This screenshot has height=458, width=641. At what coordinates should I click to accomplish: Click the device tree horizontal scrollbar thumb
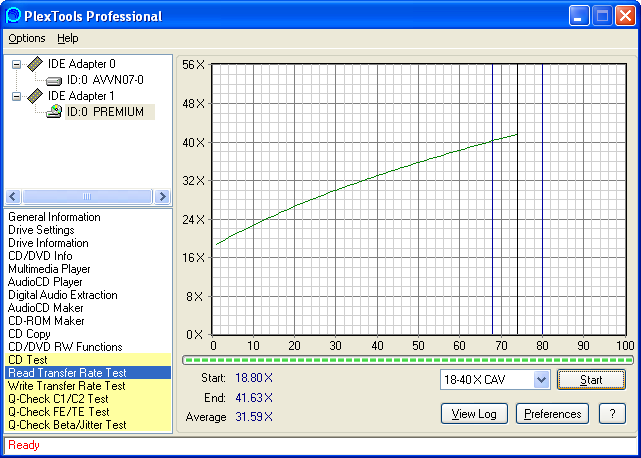click(x=87, y=197)
